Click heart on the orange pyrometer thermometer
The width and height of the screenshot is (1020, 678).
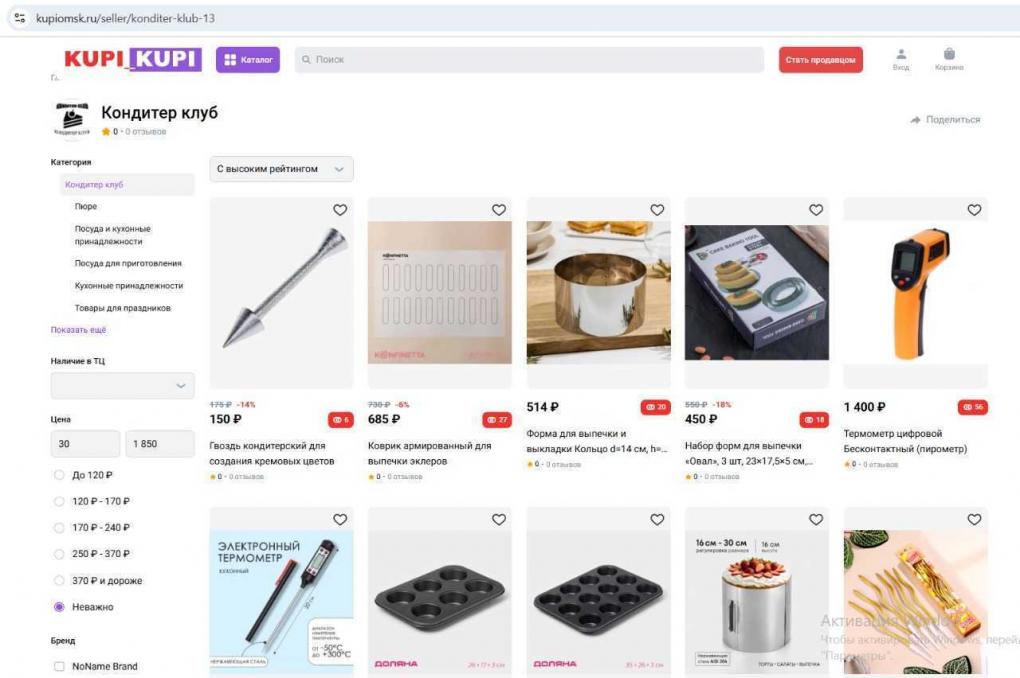(x=974, y=210)
